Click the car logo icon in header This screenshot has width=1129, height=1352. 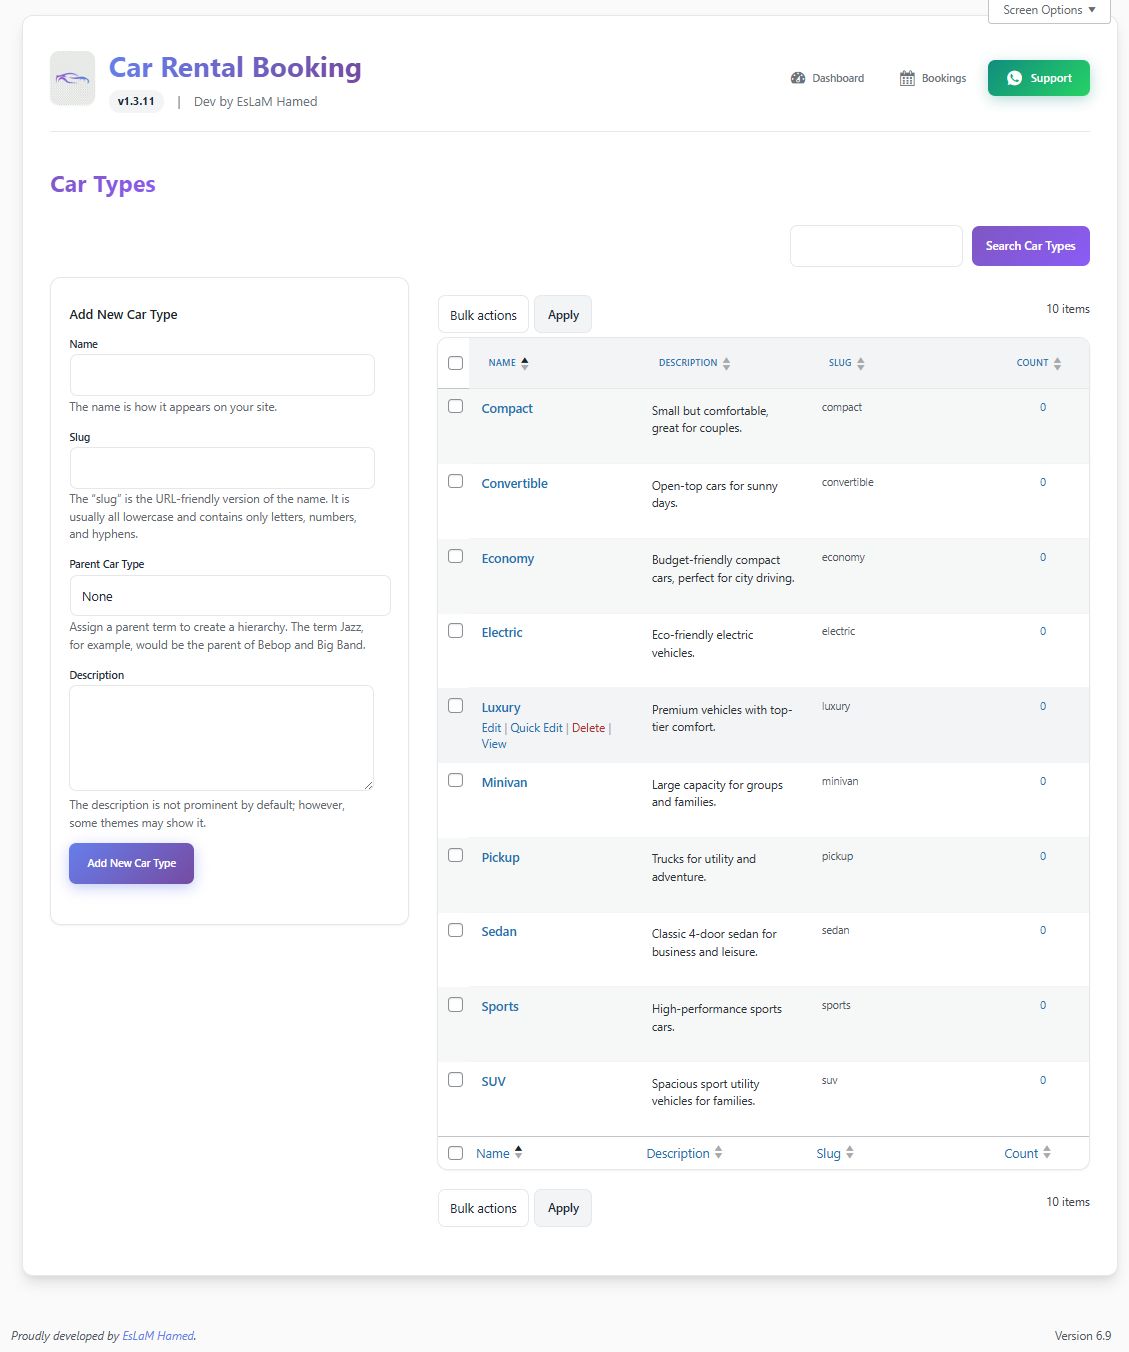[x=72, y=78]
